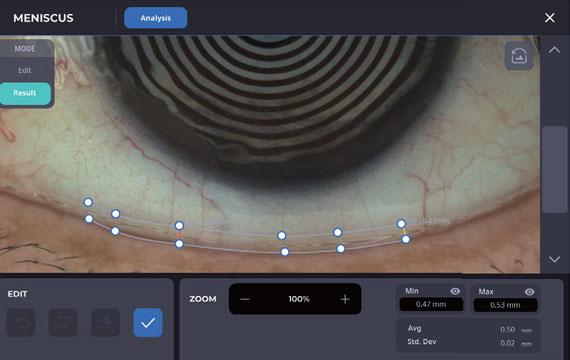
Task: Switch mode to Edit
Action: click(25, 70)
